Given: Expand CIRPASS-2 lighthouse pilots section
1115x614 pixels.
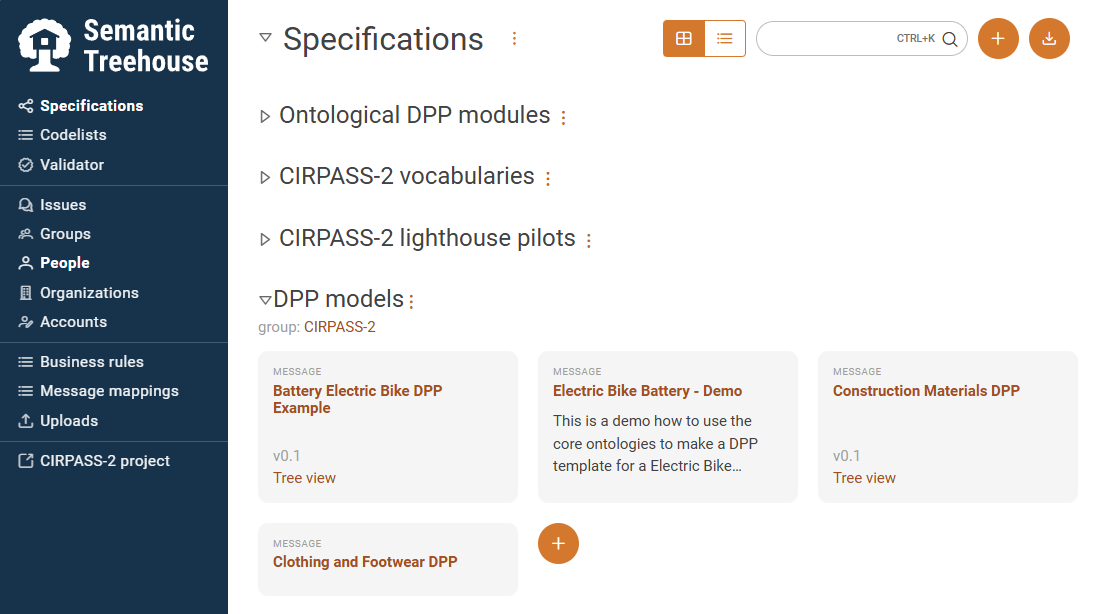Looking at the screenshot, I should click(265, 240).
